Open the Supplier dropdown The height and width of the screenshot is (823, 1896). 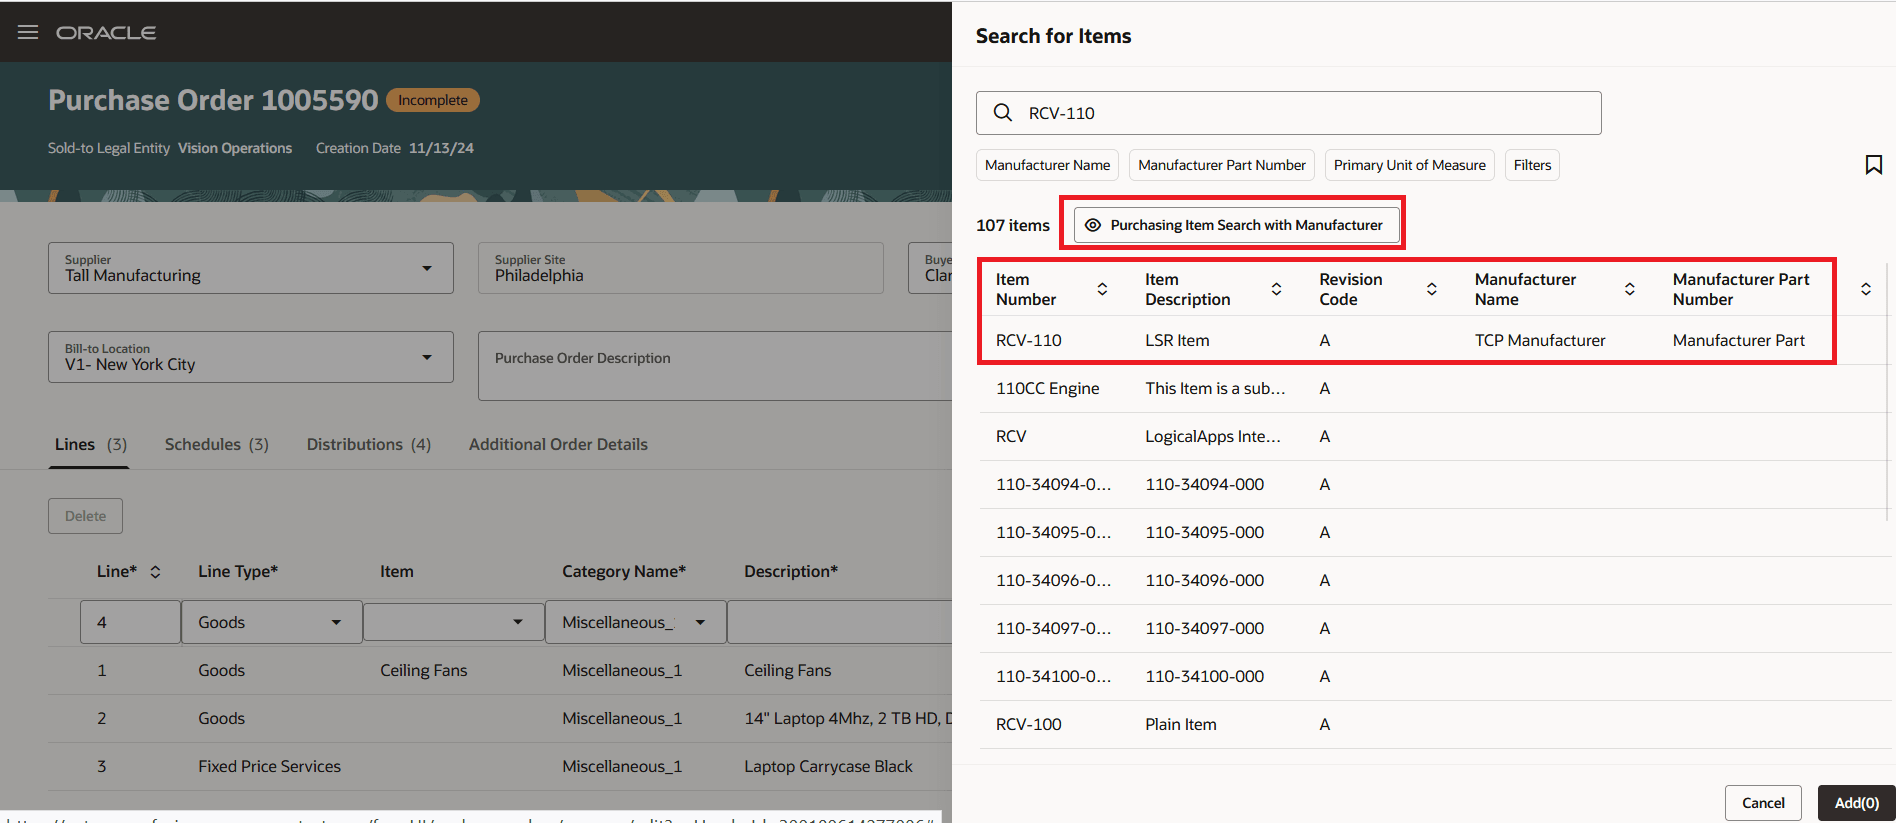[x=427, y=268]
